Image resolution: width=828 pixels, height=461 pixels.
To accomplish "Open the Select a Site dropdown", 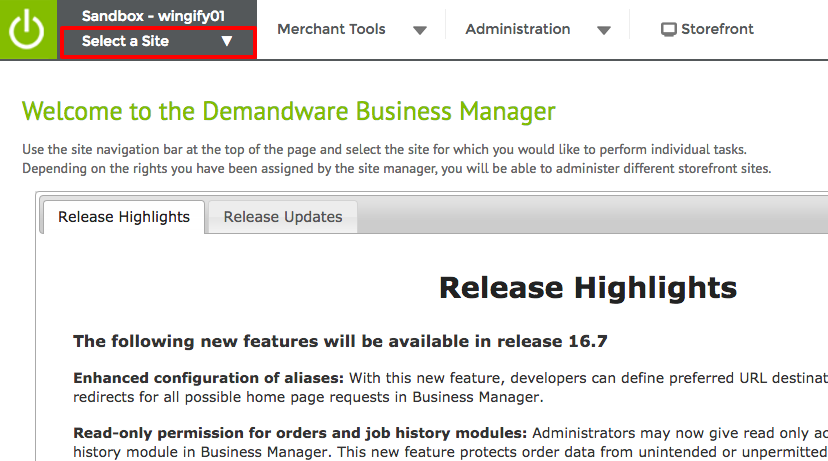I will coord(158,42).
